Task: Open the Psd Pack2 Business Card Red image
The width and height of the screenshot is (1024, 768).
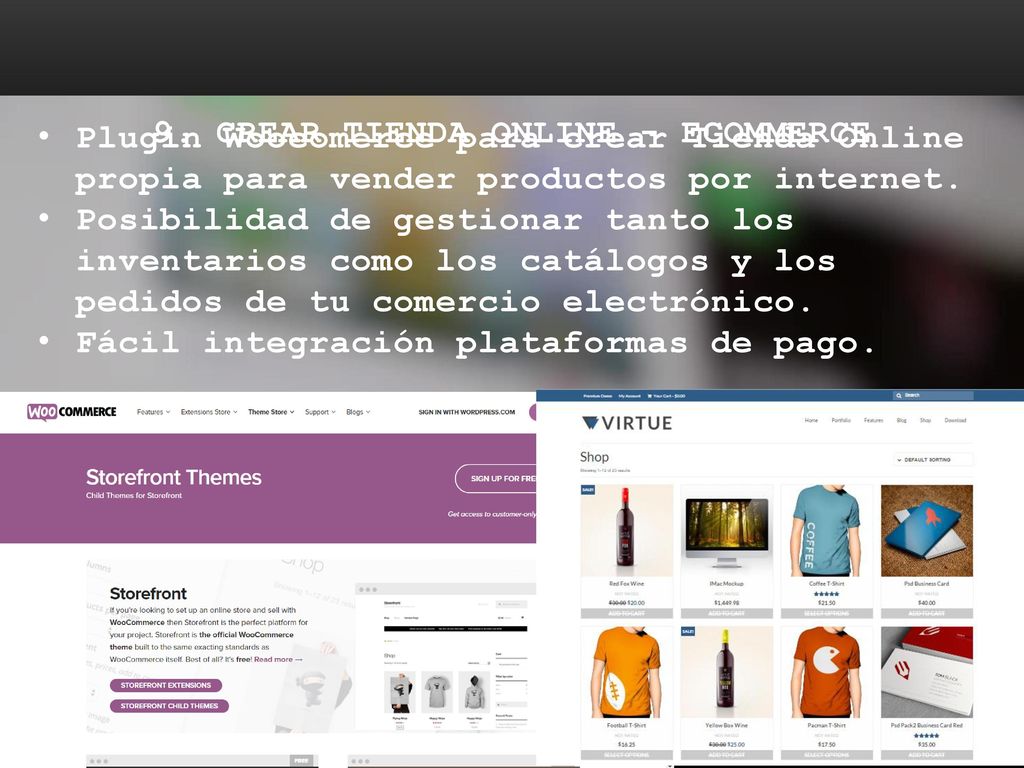Action: coord(927,673)
